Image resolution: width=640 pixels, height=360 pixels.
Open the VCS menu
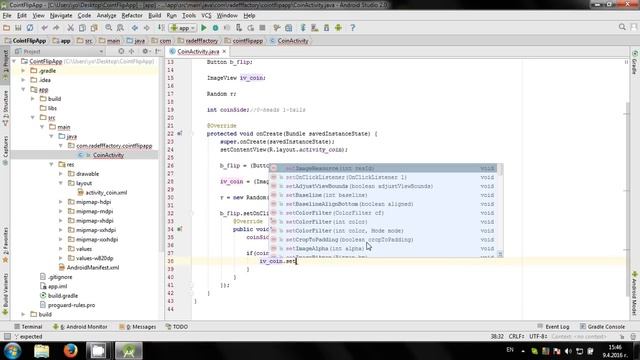[x=206, y=16]
